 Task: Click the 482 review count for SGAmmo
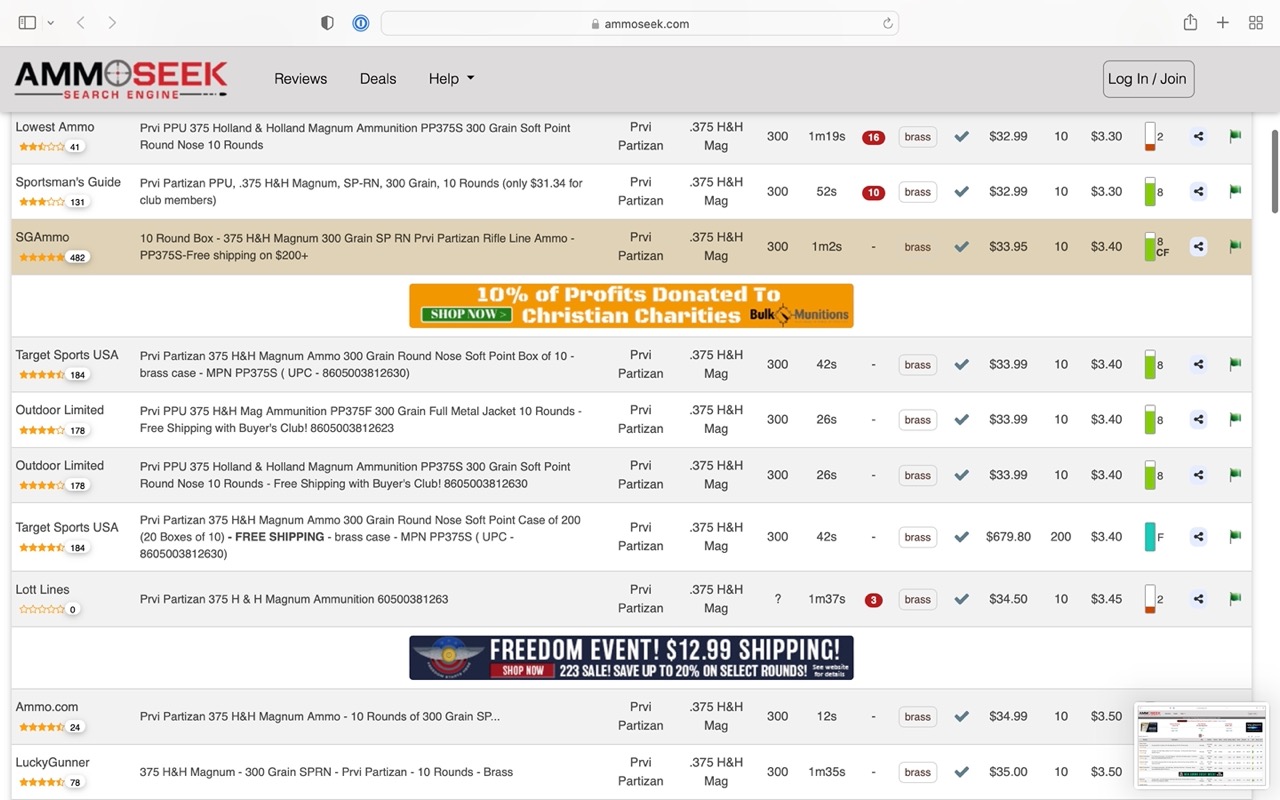tap(77, 257)
